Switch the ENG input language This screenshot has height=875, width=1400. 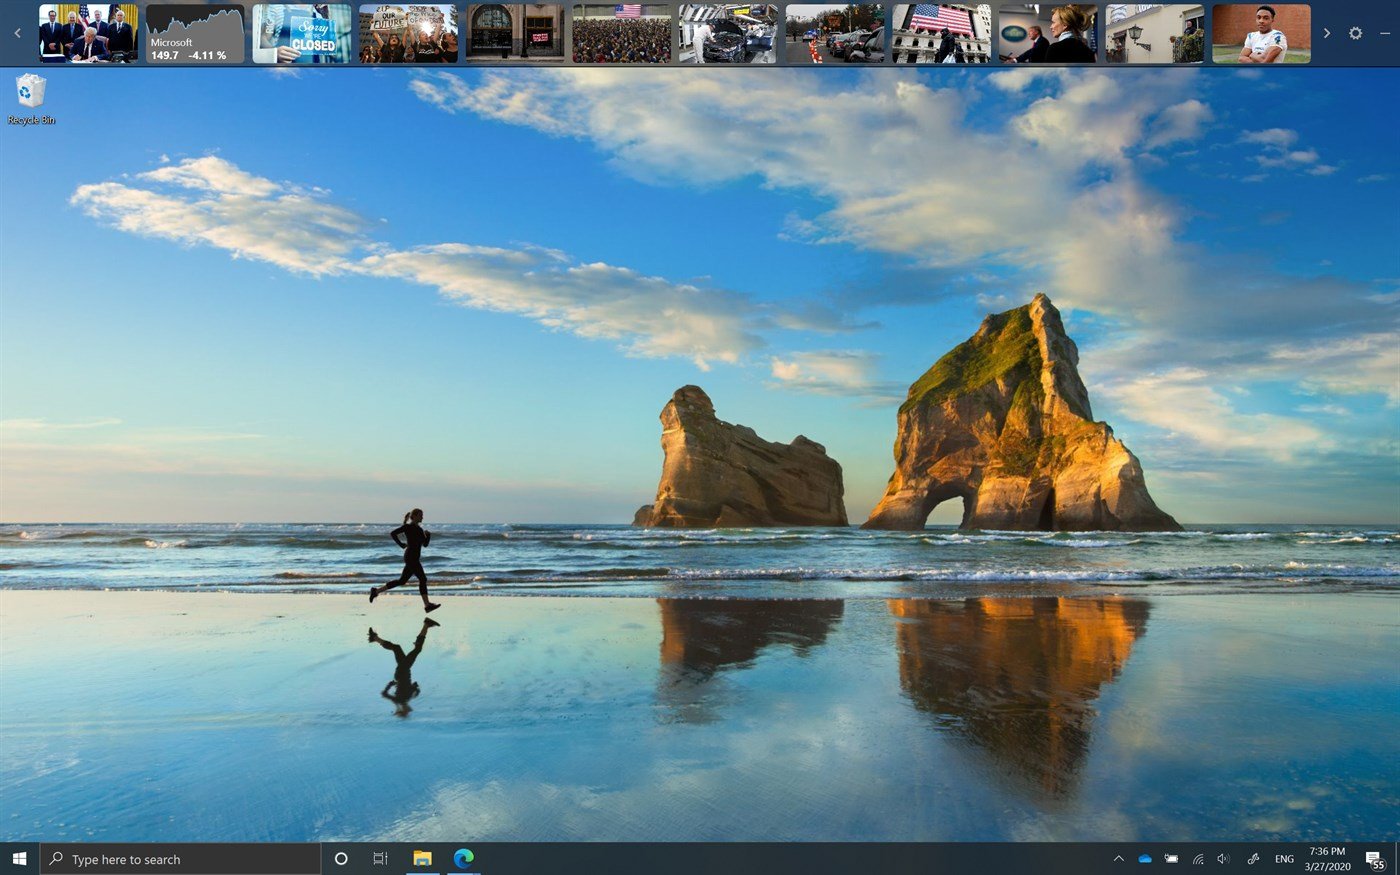pyautogui.click(x=1284, y=859)
